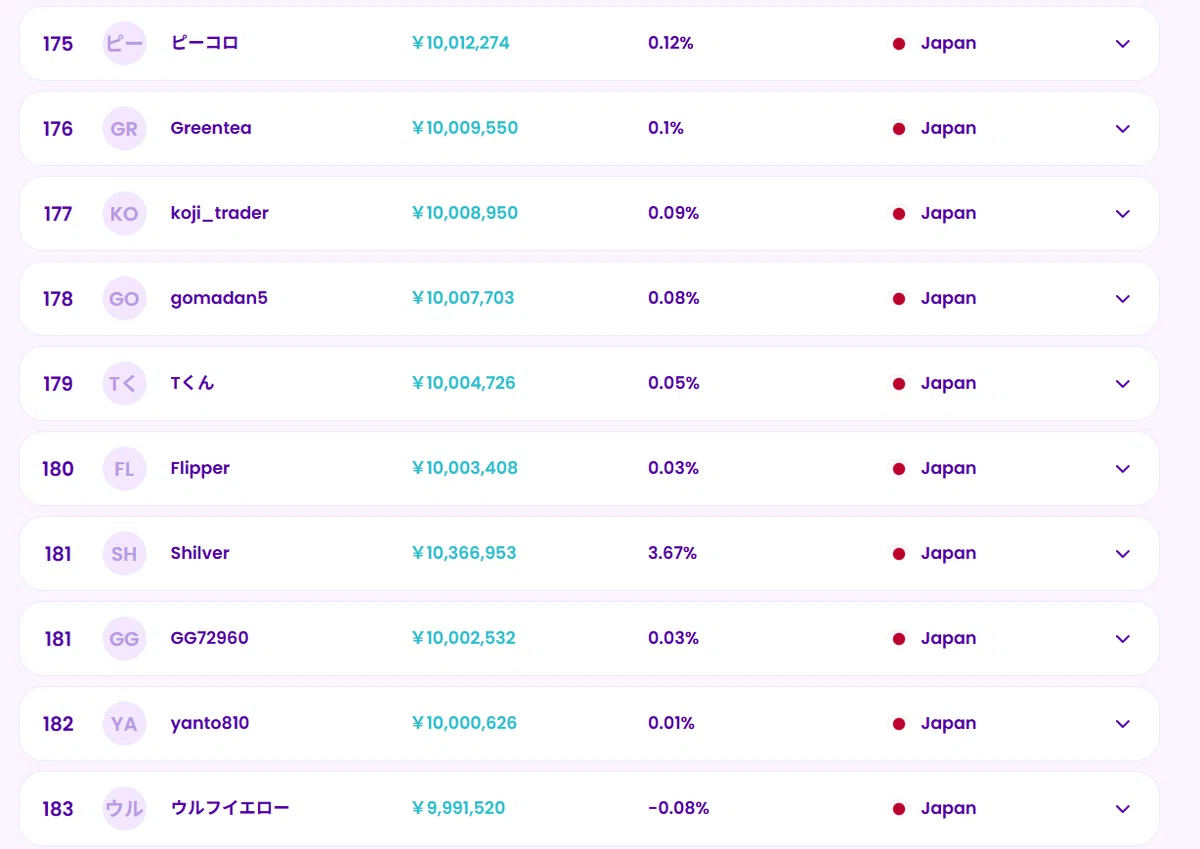1200x849 pixels.
Task: Click the GR avatar icon for Greentea
Action: [x=124, y=129]
